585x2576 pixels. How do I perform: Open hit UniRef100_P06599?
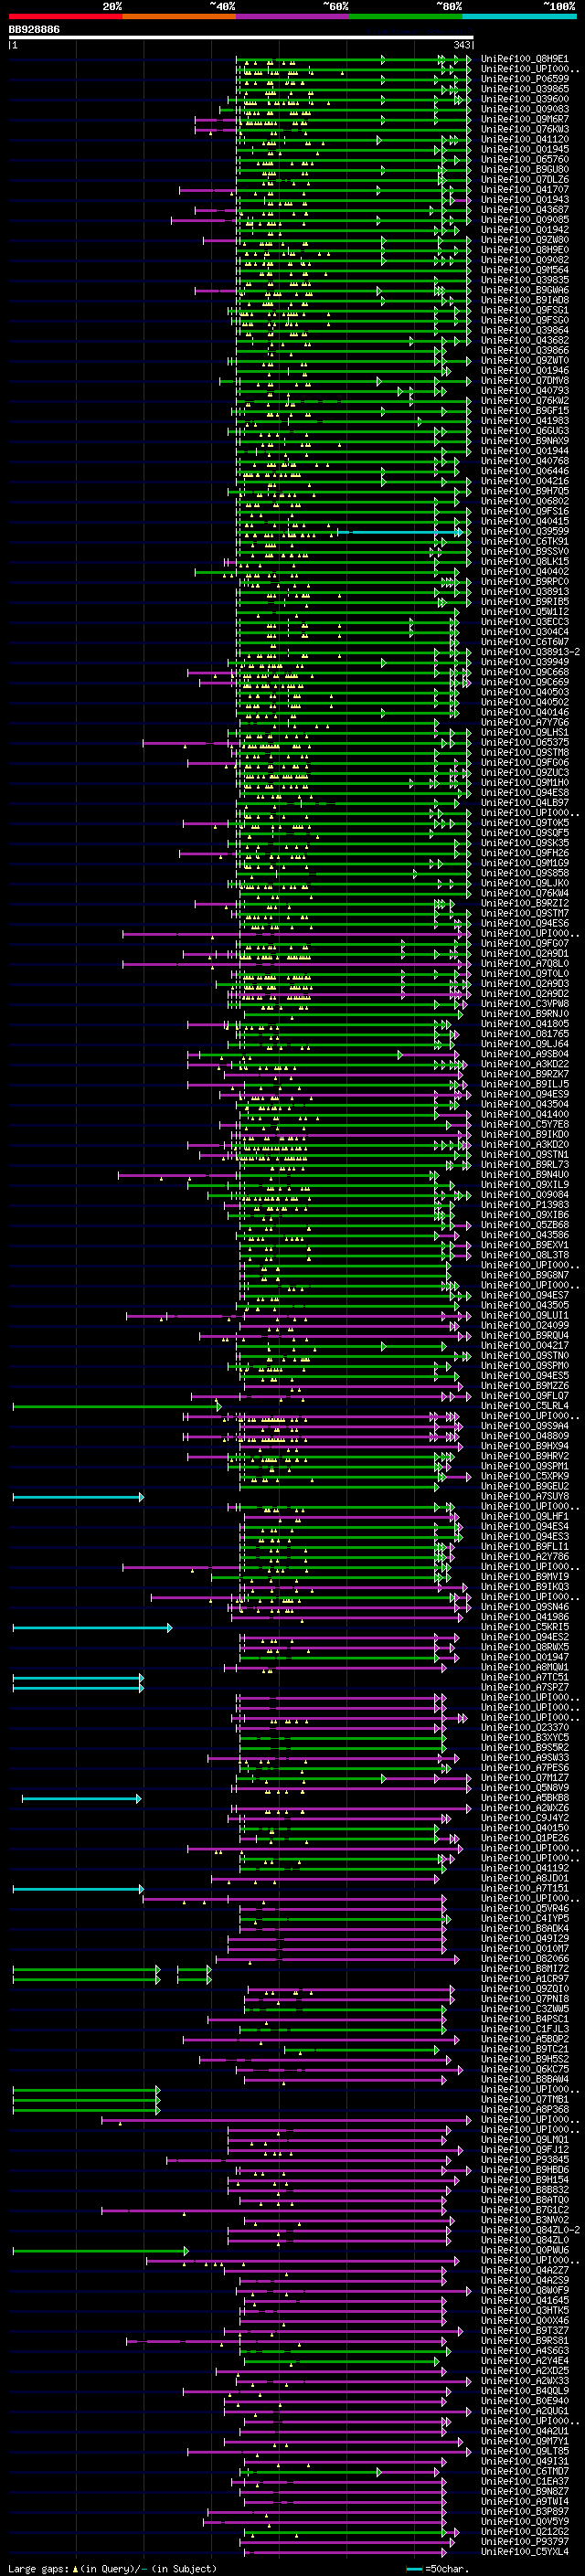point(524,79)
